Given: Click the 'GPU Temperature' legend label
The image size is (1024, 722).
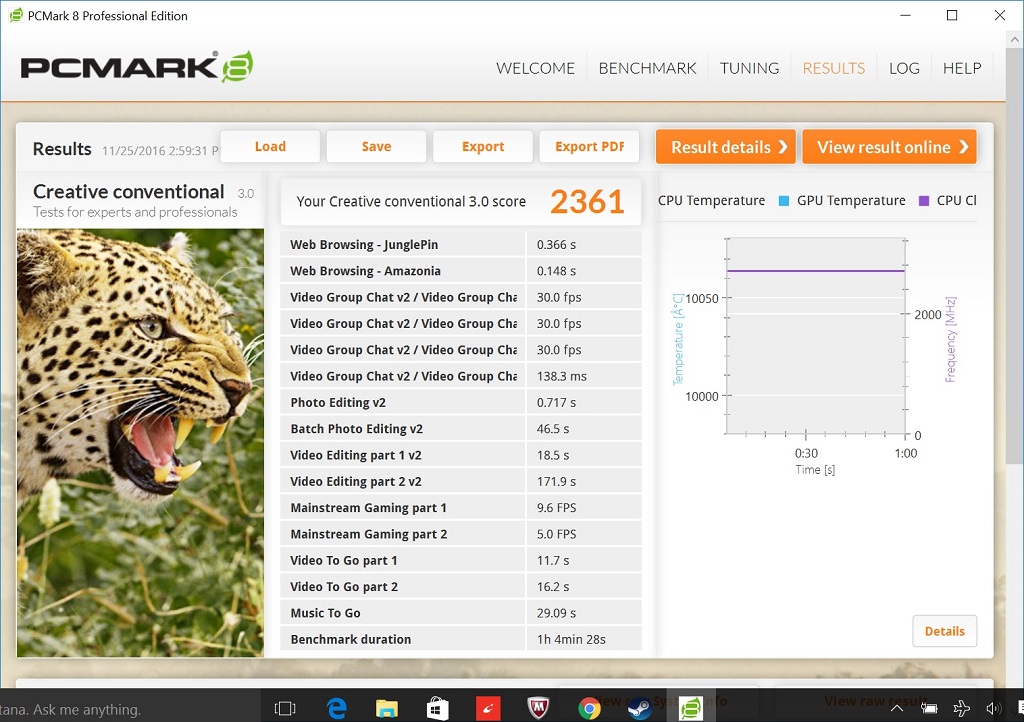Looking at the screenshot, I should tap(851, 200).
